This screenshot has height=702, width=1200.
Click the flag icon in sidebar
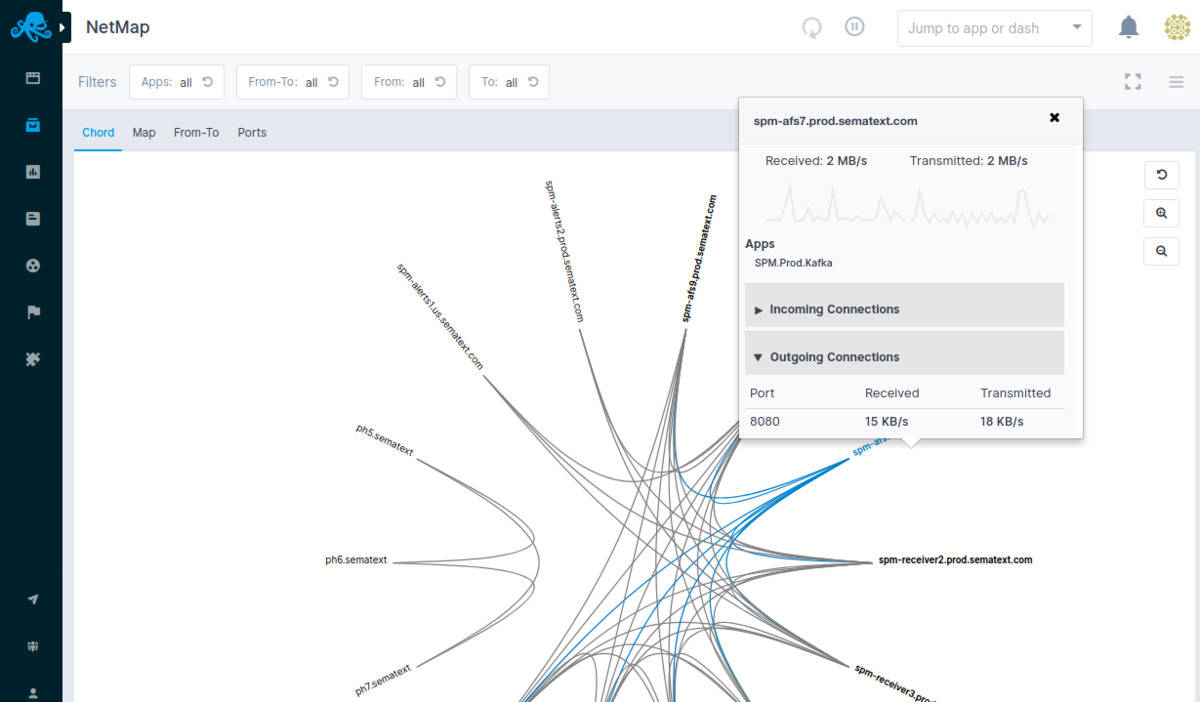tap(33, 312)
